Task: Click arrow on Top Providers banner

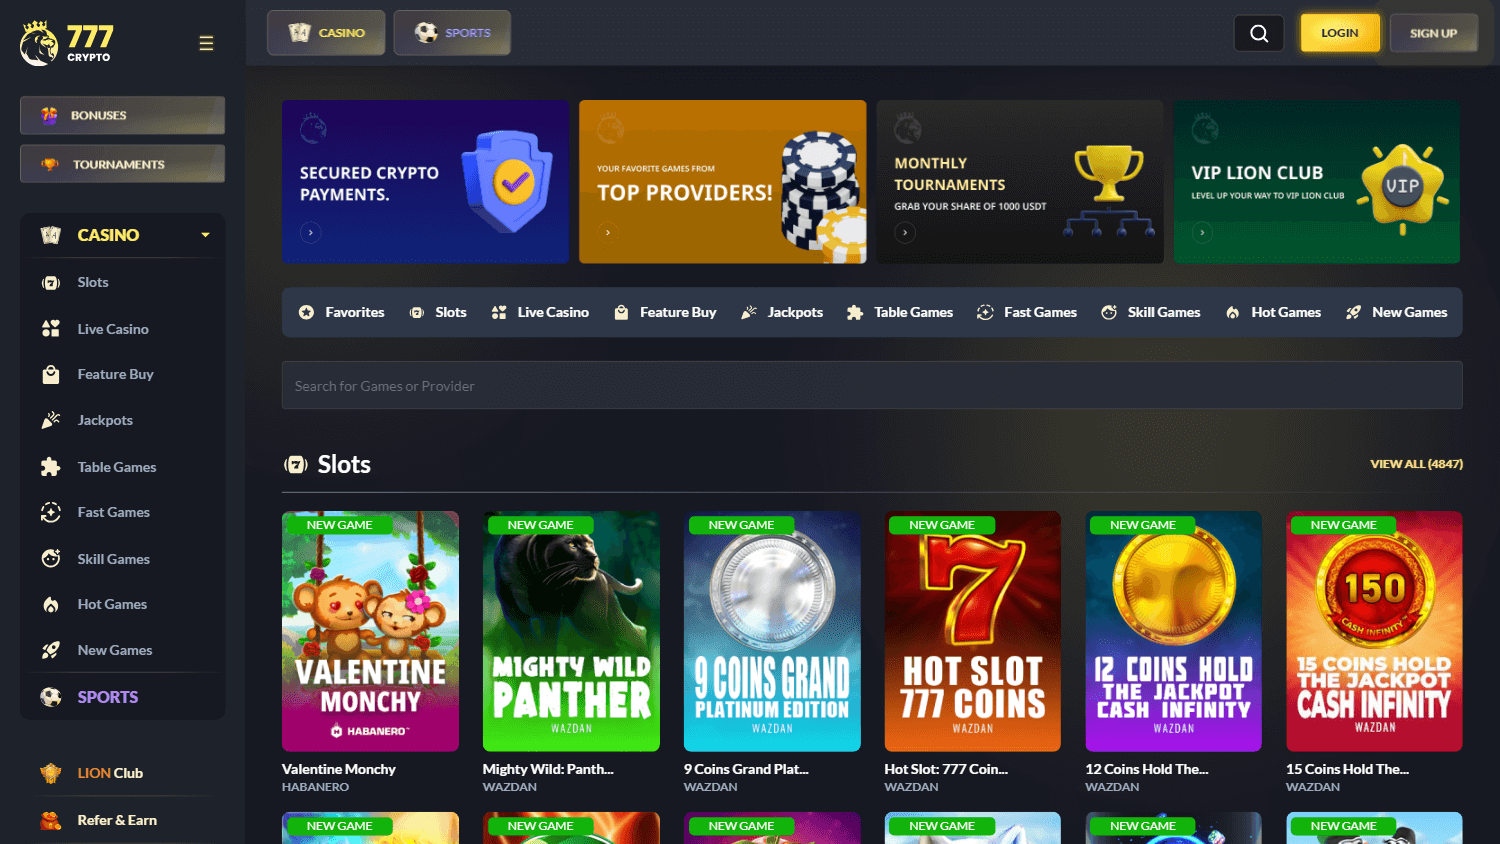Action: [608, 233]
